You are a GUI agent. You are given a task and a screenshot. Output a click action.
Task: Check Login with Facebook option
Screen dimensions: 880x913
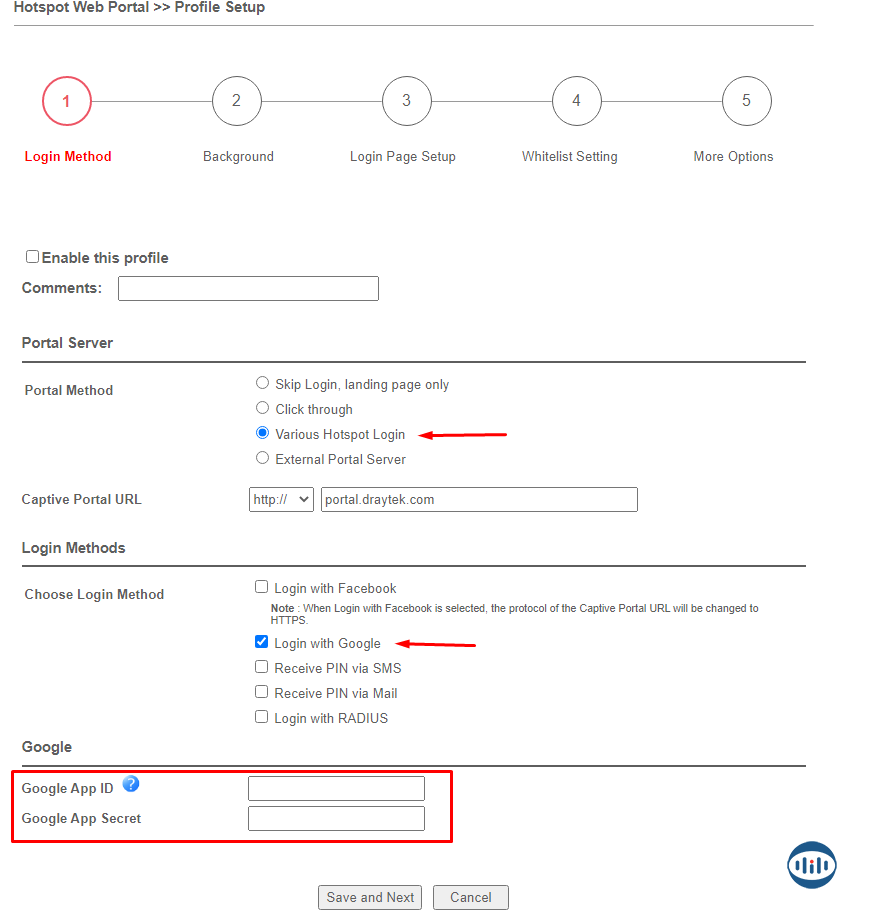click(x=262, y=587)
